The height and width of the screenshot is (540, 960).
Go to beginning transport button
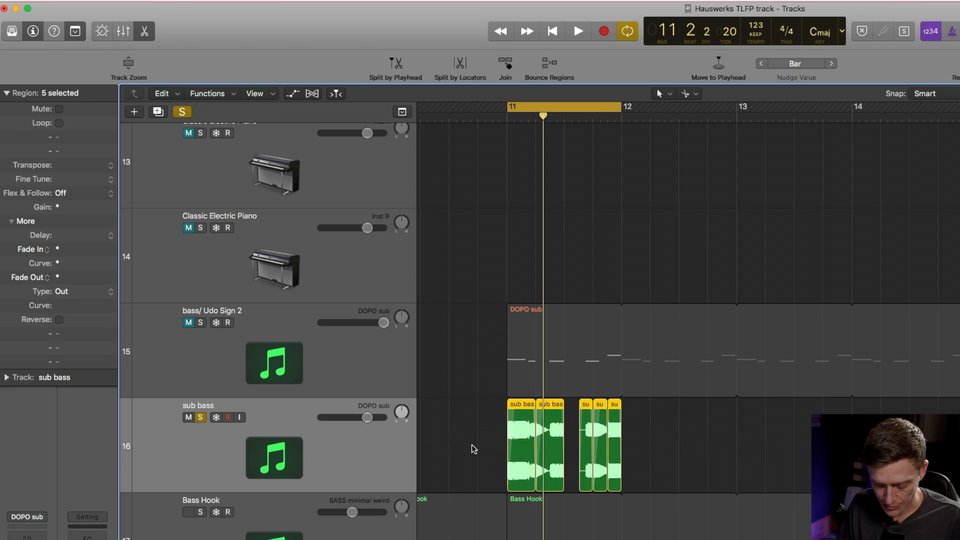pos(552,31)
